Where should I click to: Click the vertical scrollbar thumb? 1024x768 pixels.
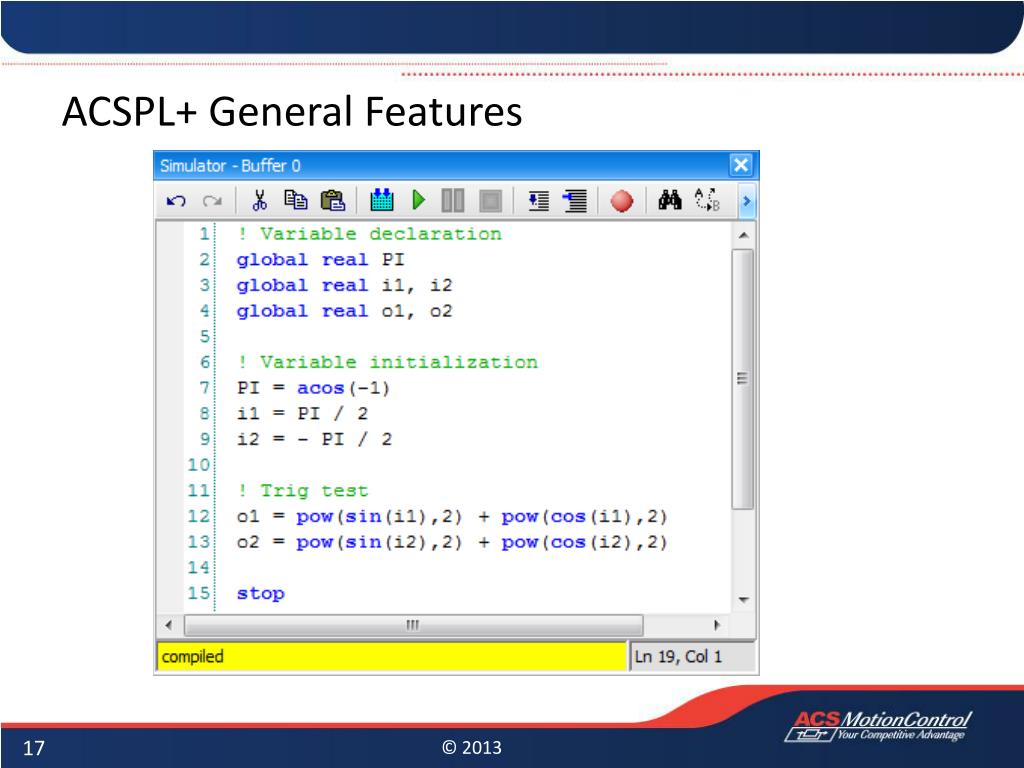(743, 379)
